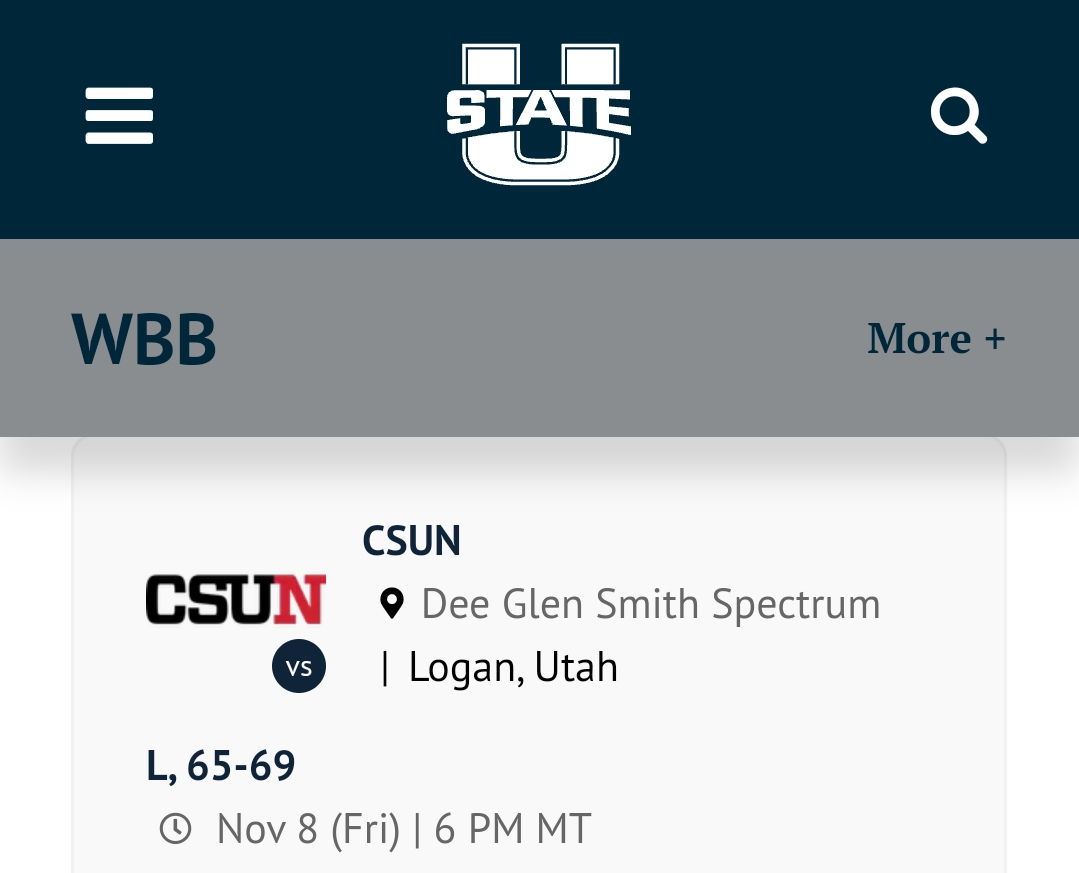Viewport: 1079px width, 873px height.
Task: Click the clock icon beside game date
Action: coord(175,828)
